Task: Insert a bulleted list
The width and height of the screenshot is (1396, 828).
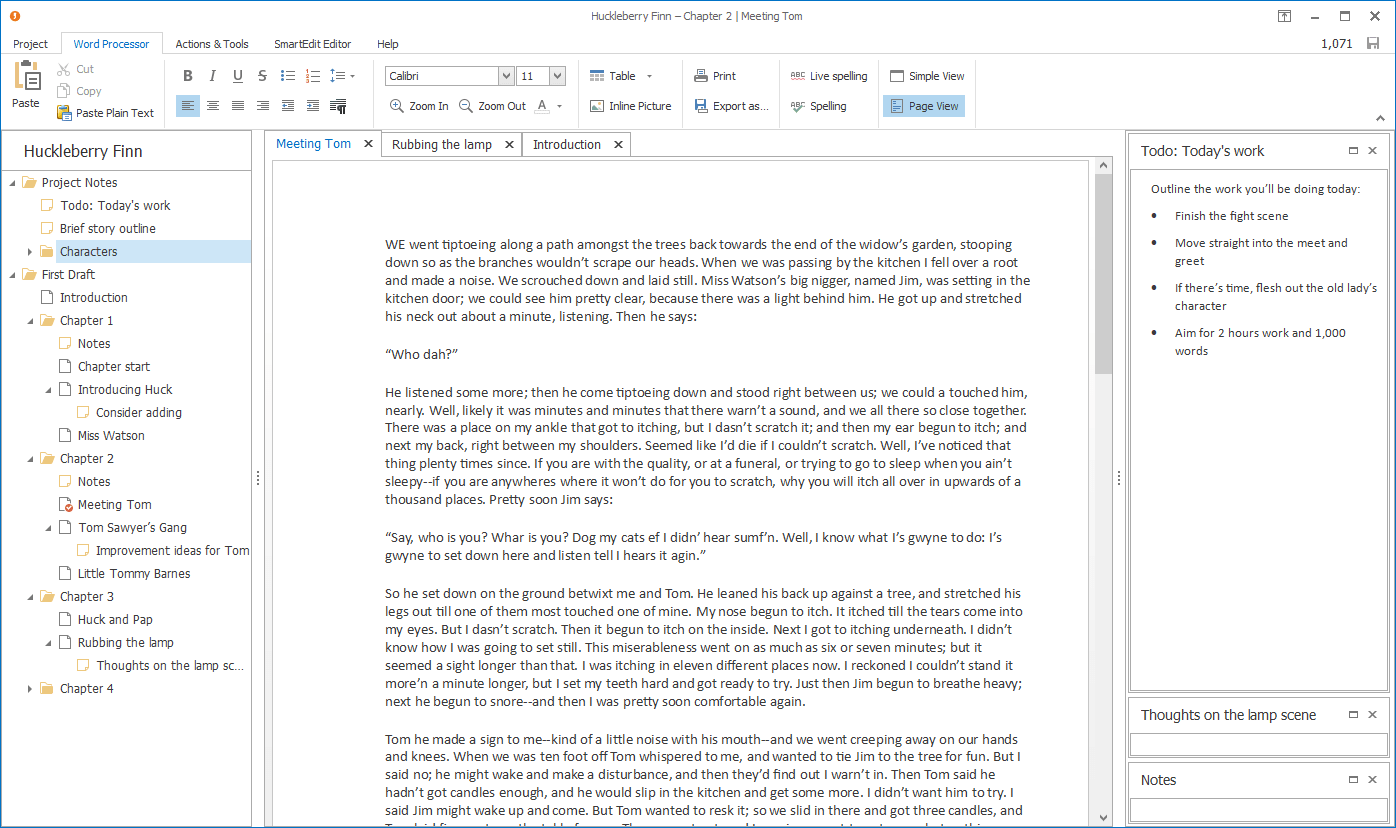Action: coord(288,76)
